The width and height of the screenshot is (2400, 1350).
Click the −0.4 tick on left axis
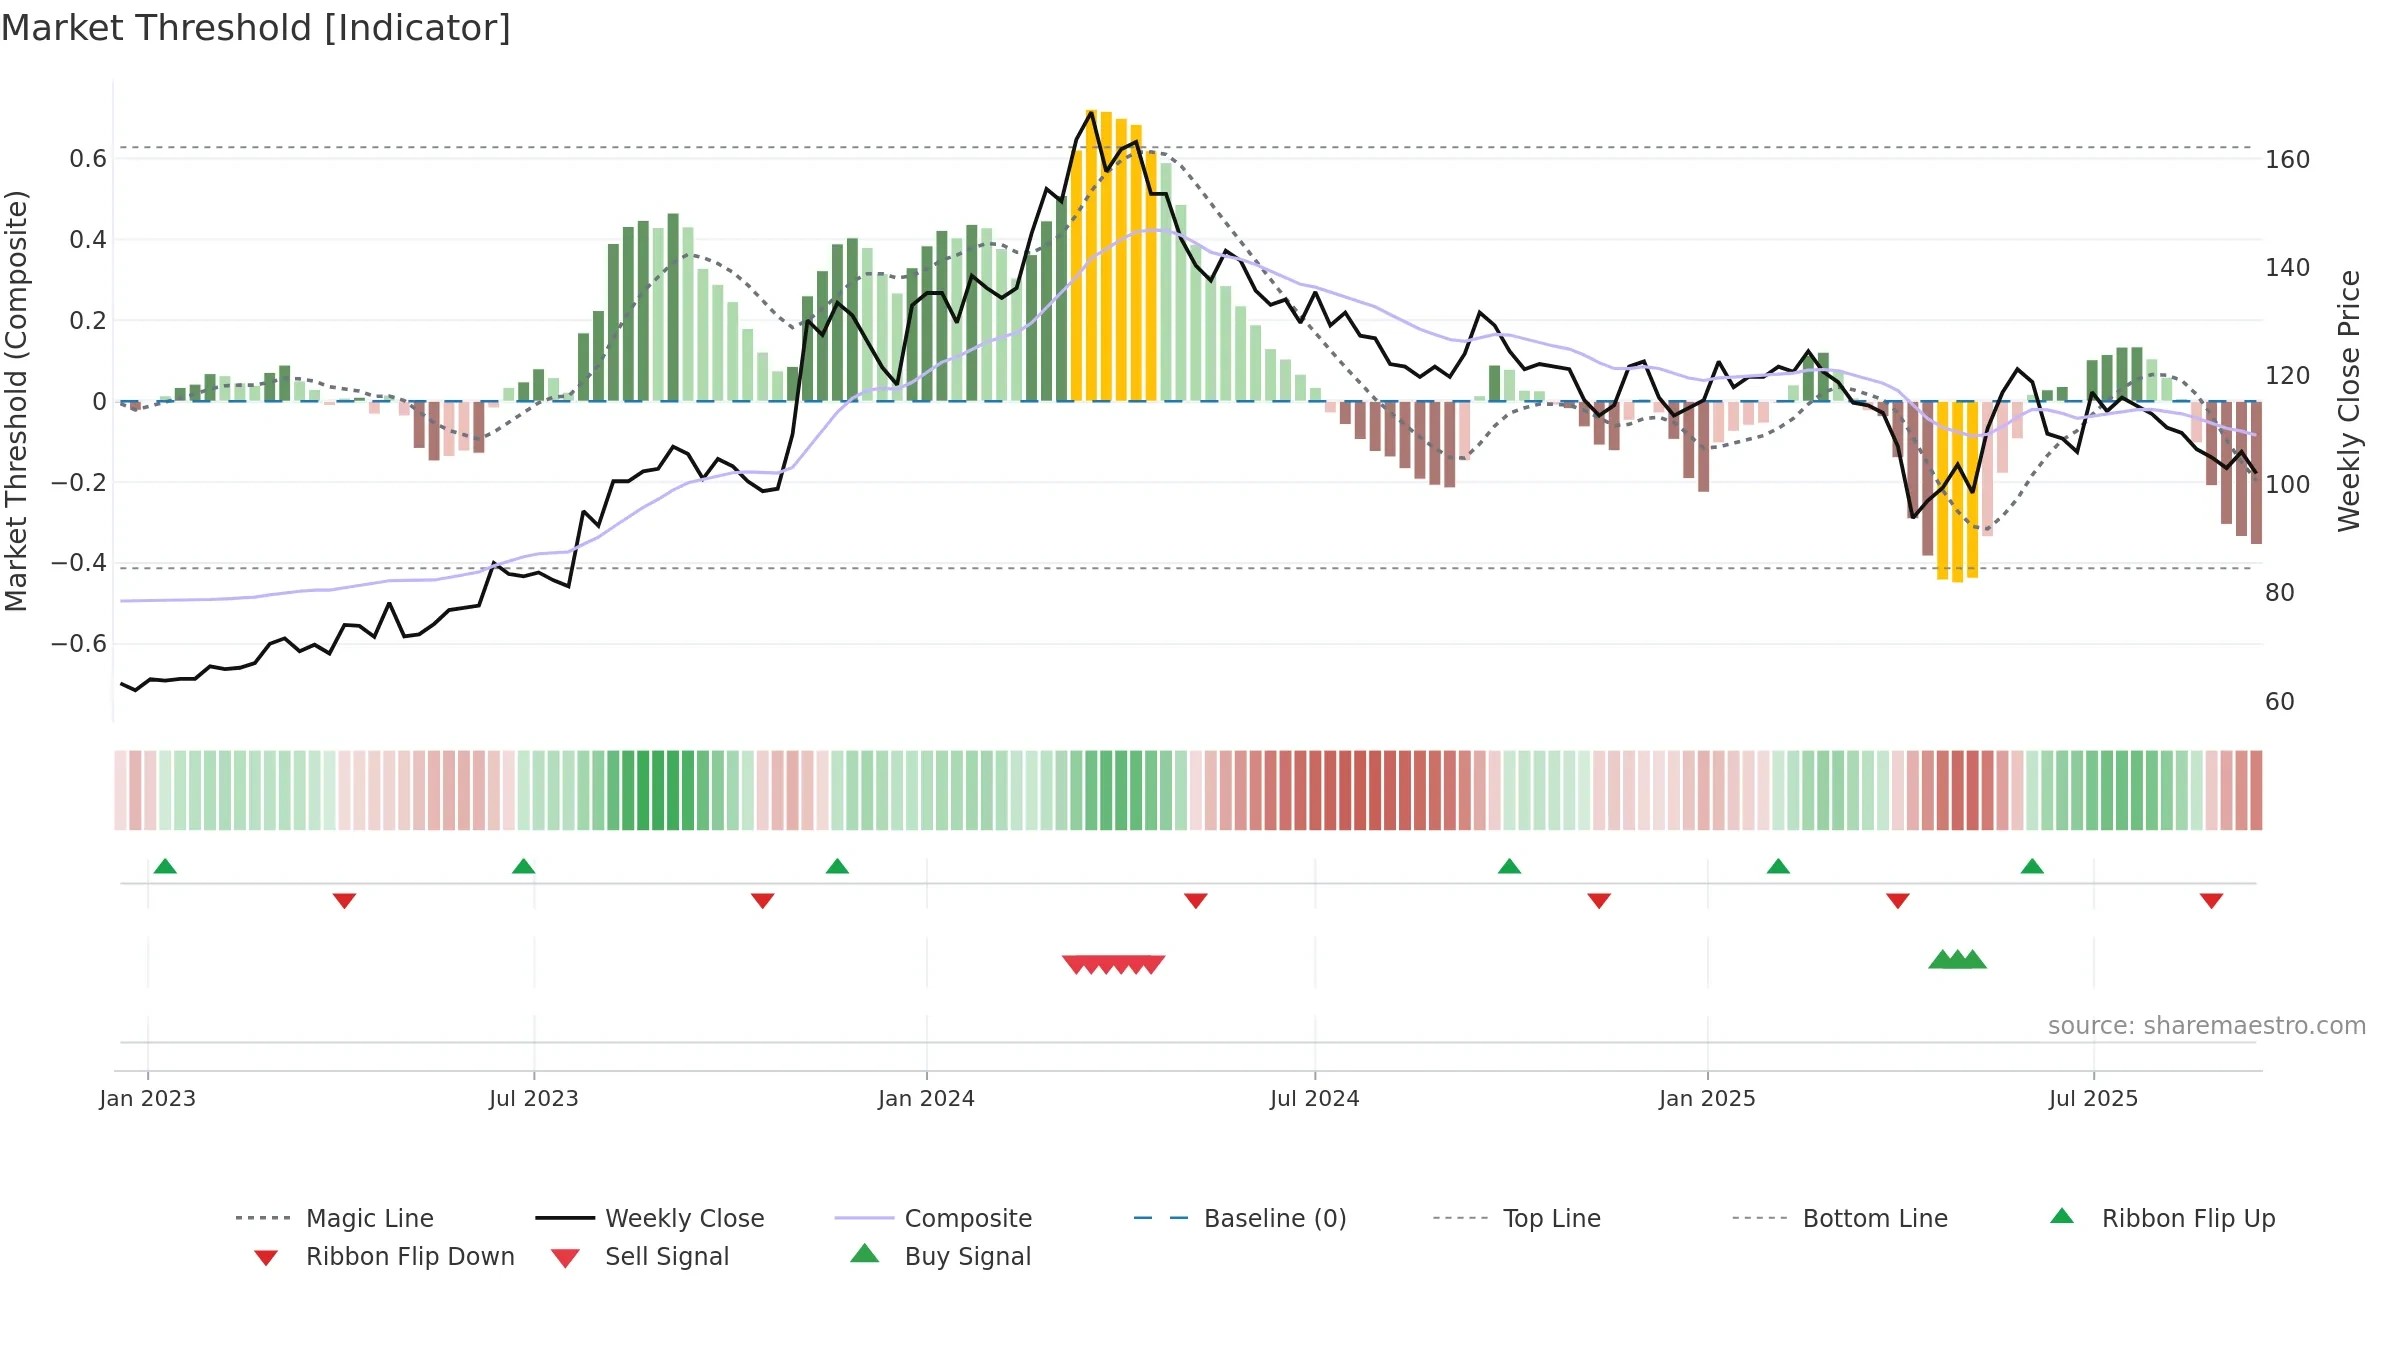pos(79,563)
